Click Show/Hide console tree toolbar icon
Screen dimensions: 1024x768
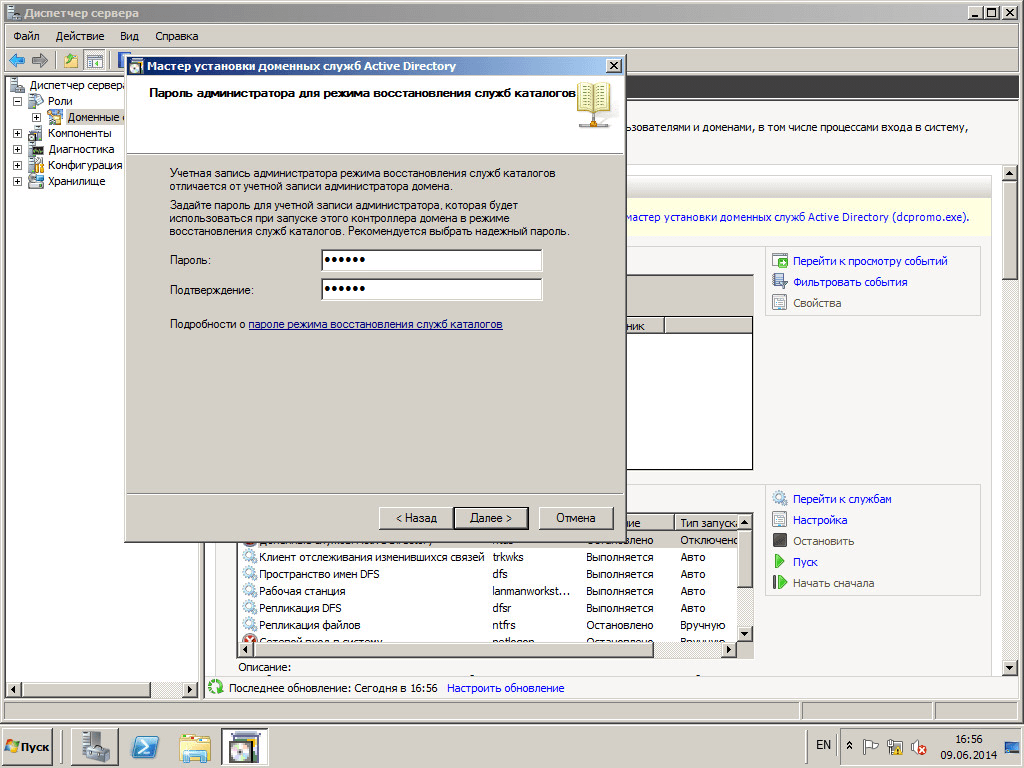tap(94, 60)
